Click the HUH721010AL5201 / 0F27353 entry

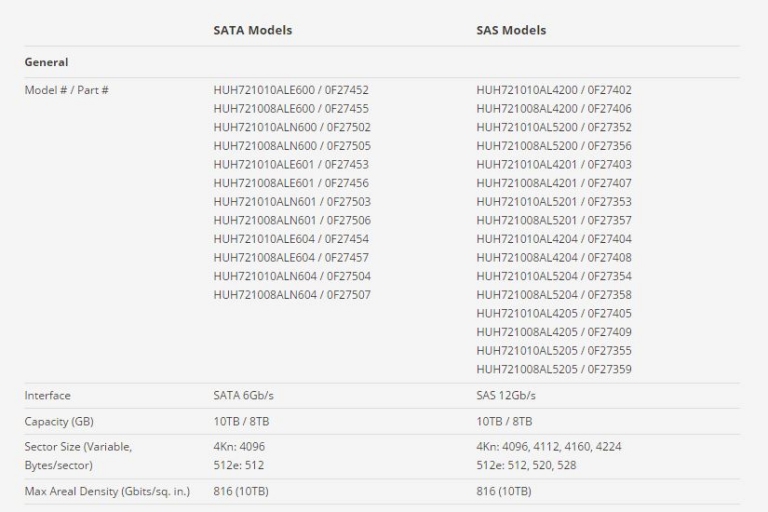(x=554, y=202)
